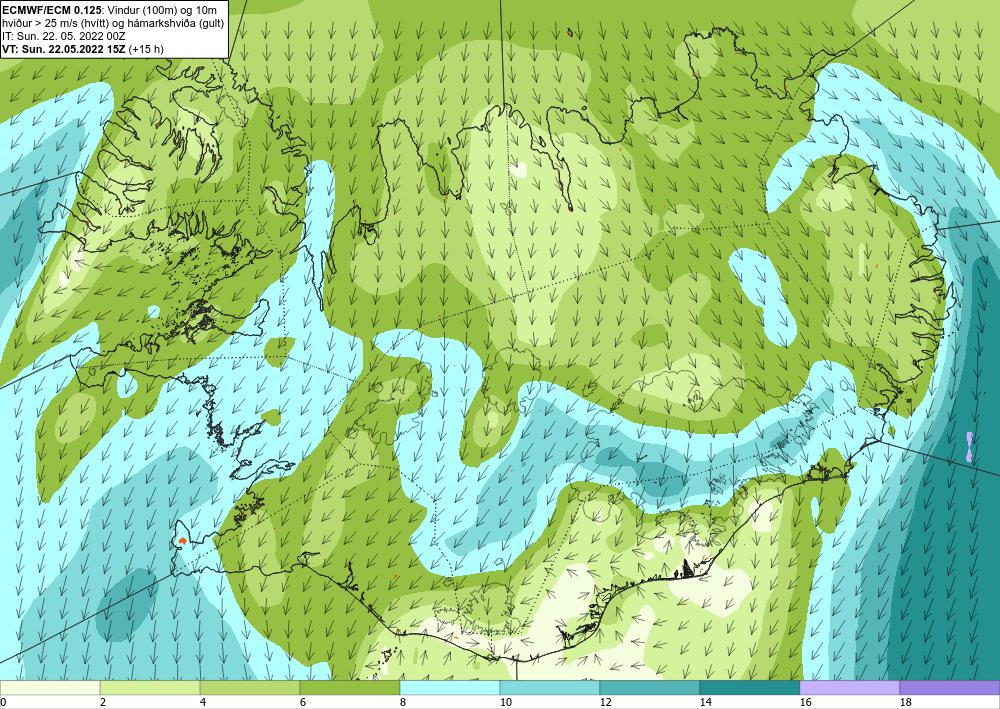Click the purple high-wind patch off the east coast
The image size is (1000, 709).
click(970, 446)
